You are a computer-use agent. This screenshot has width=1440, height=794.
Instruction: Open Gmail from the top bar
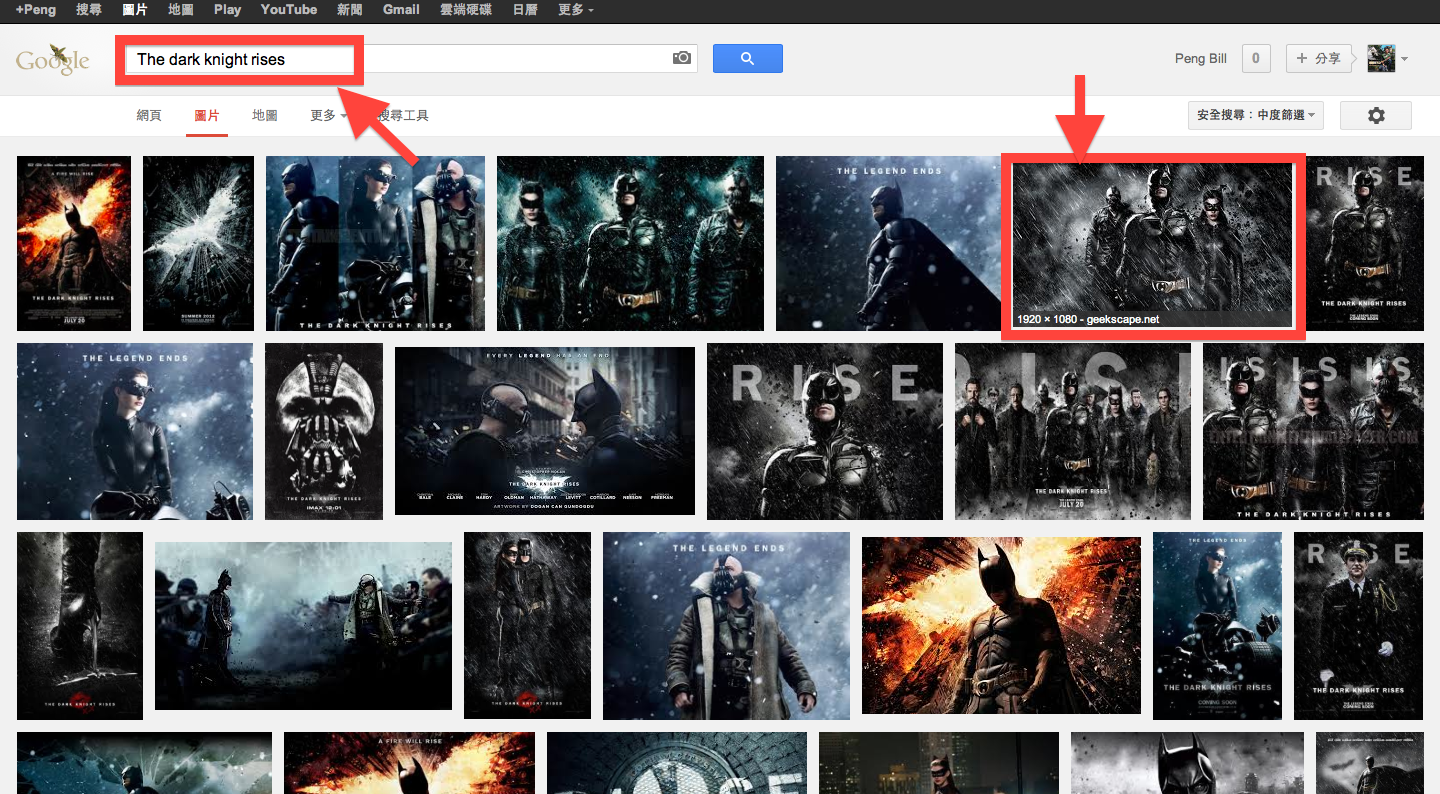(401, 9)
